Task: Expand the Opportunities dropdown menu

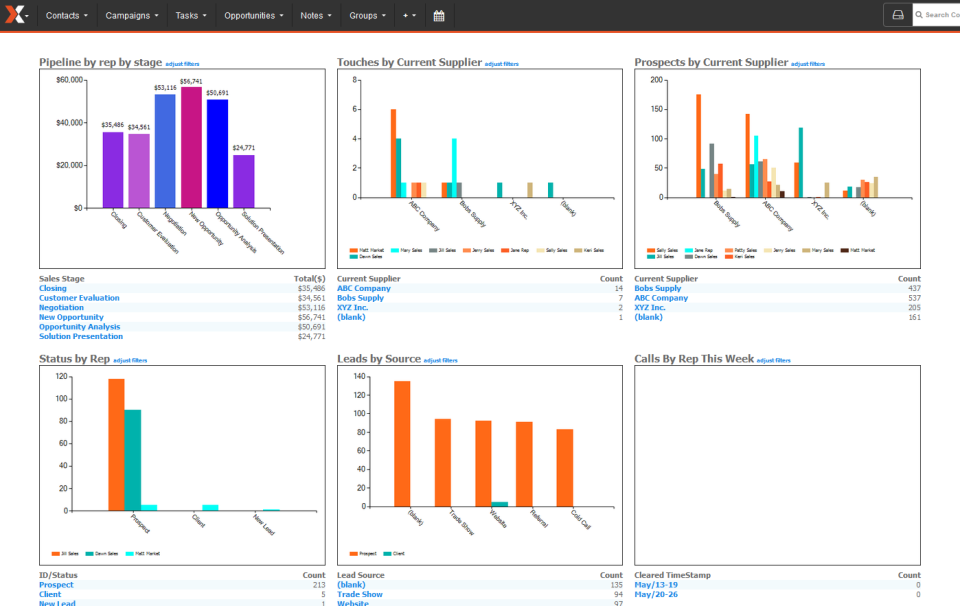Action: click(253, 16)
